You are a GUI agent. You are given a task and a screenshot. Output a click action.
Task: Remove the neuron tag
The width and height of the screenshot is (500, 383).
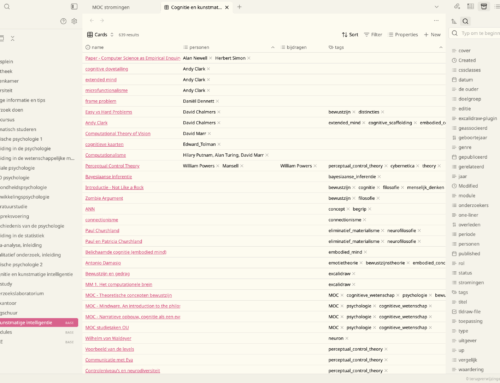[x=347, y=338]
